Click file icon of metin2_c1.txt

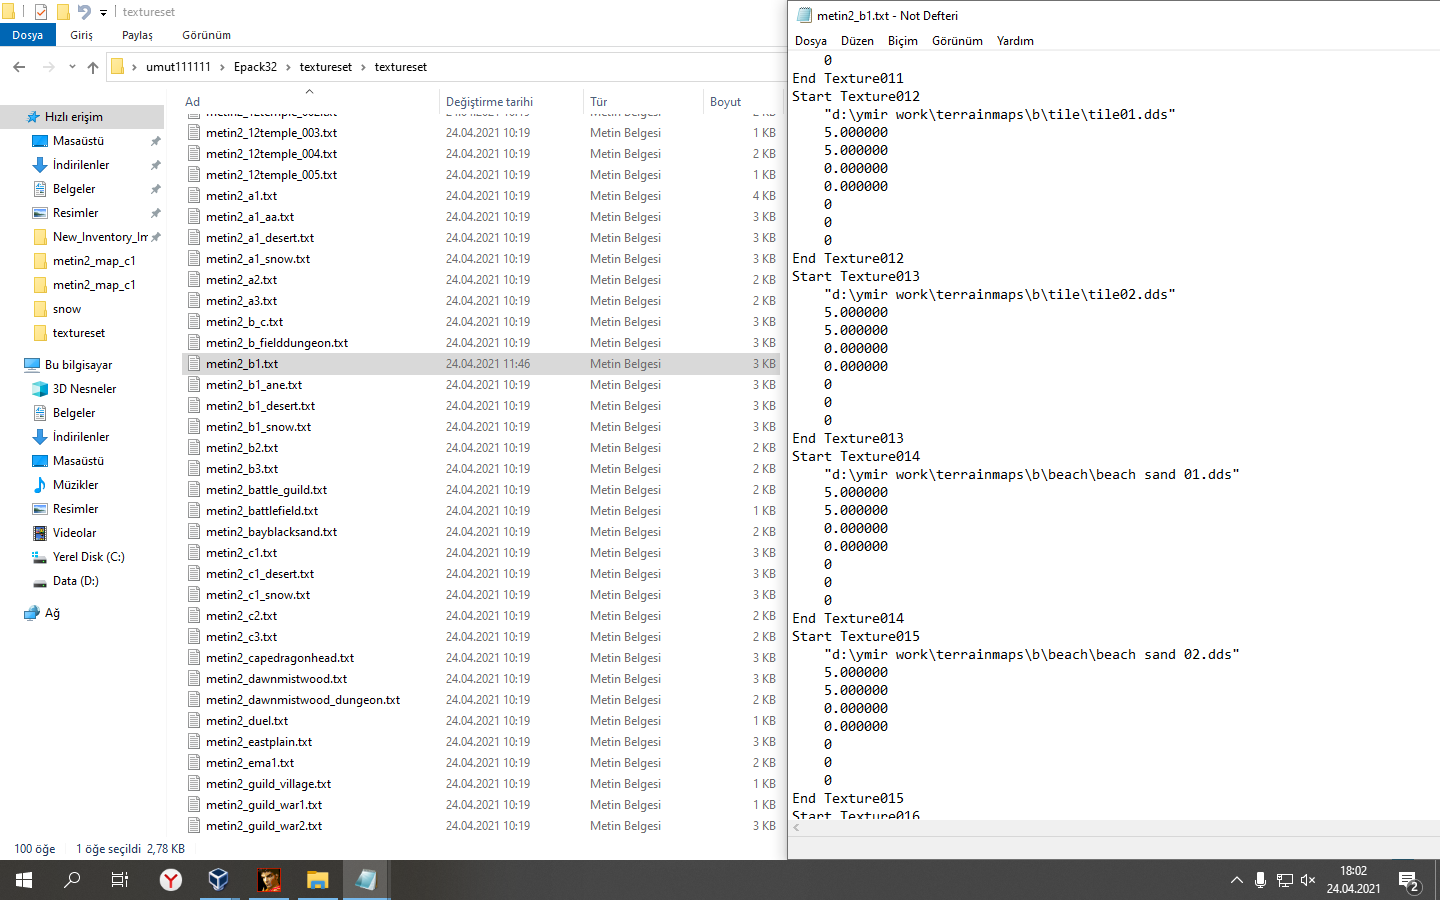click(194, 553)
